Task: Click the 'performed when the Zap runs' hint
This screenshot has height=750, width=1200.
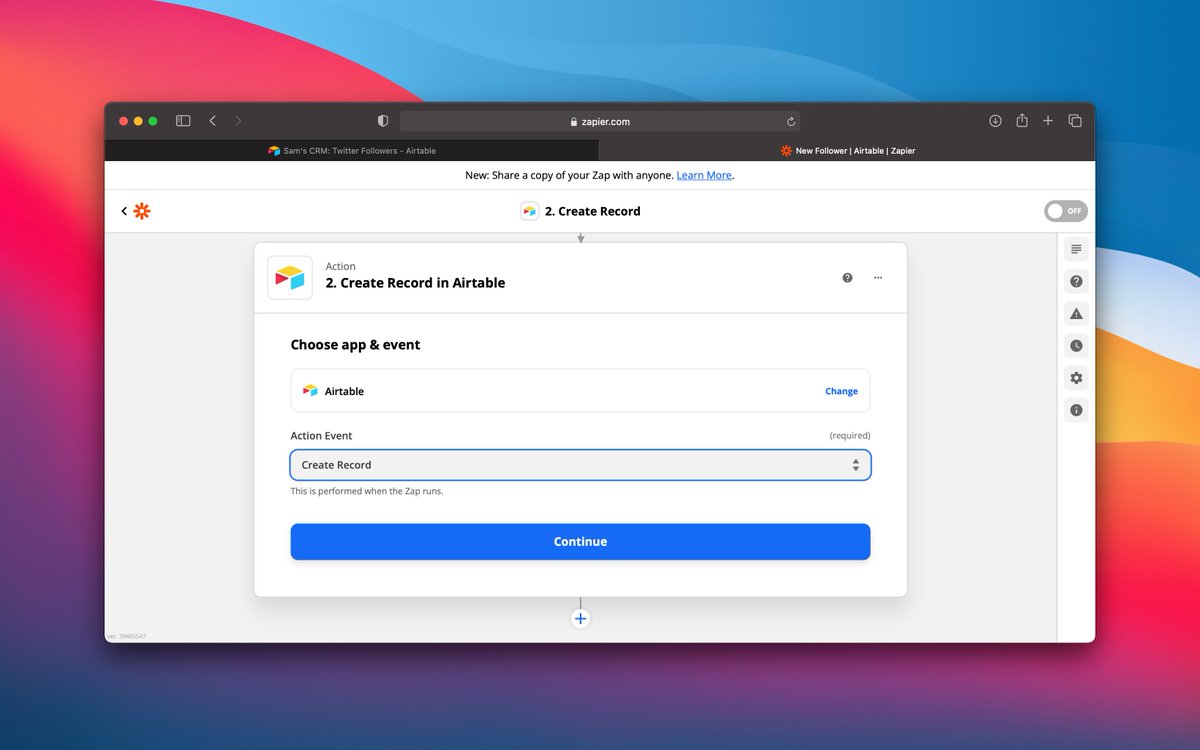Action: [x=366, y=491]
